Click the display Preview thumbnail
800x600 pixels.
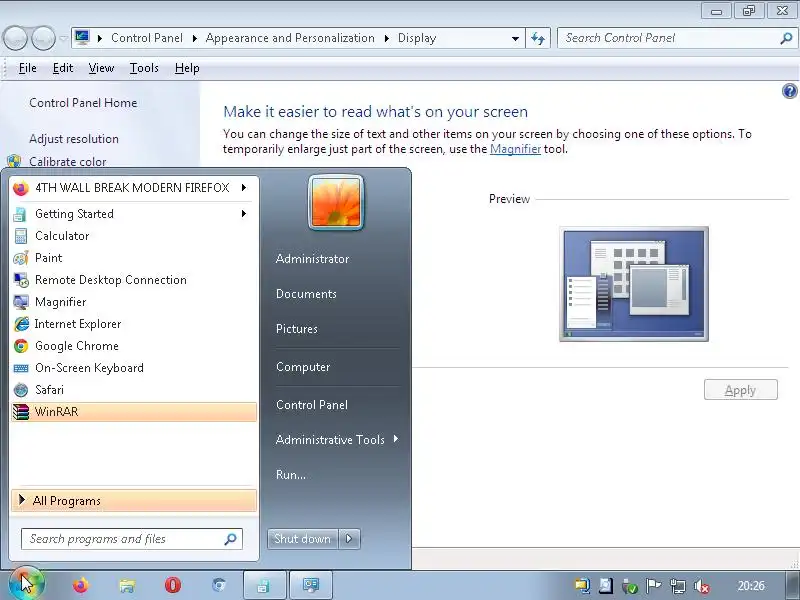point(634,284)
